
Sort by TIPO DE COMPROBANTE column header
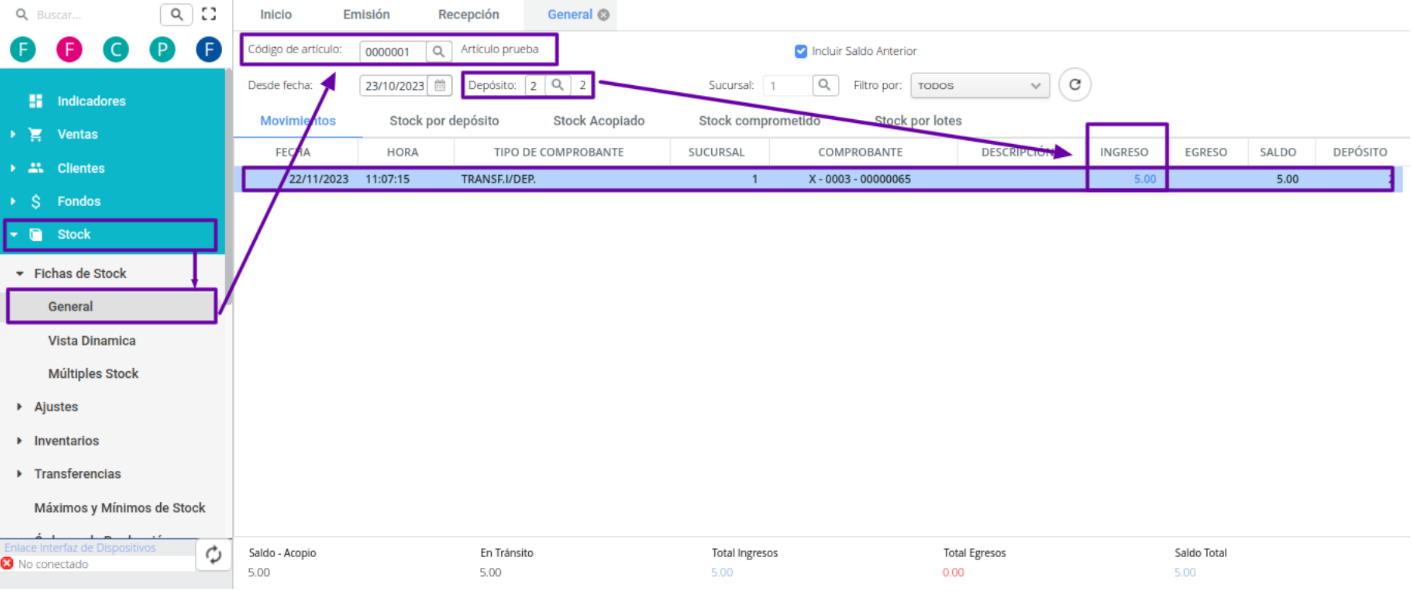(x=559, y=152)
